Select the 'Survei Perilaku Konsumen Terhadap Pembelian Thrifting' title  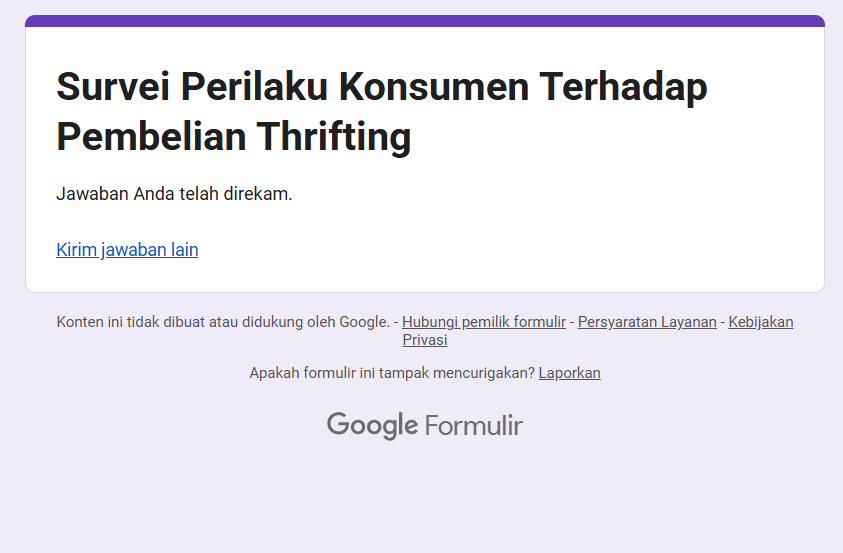coord(382,111)
